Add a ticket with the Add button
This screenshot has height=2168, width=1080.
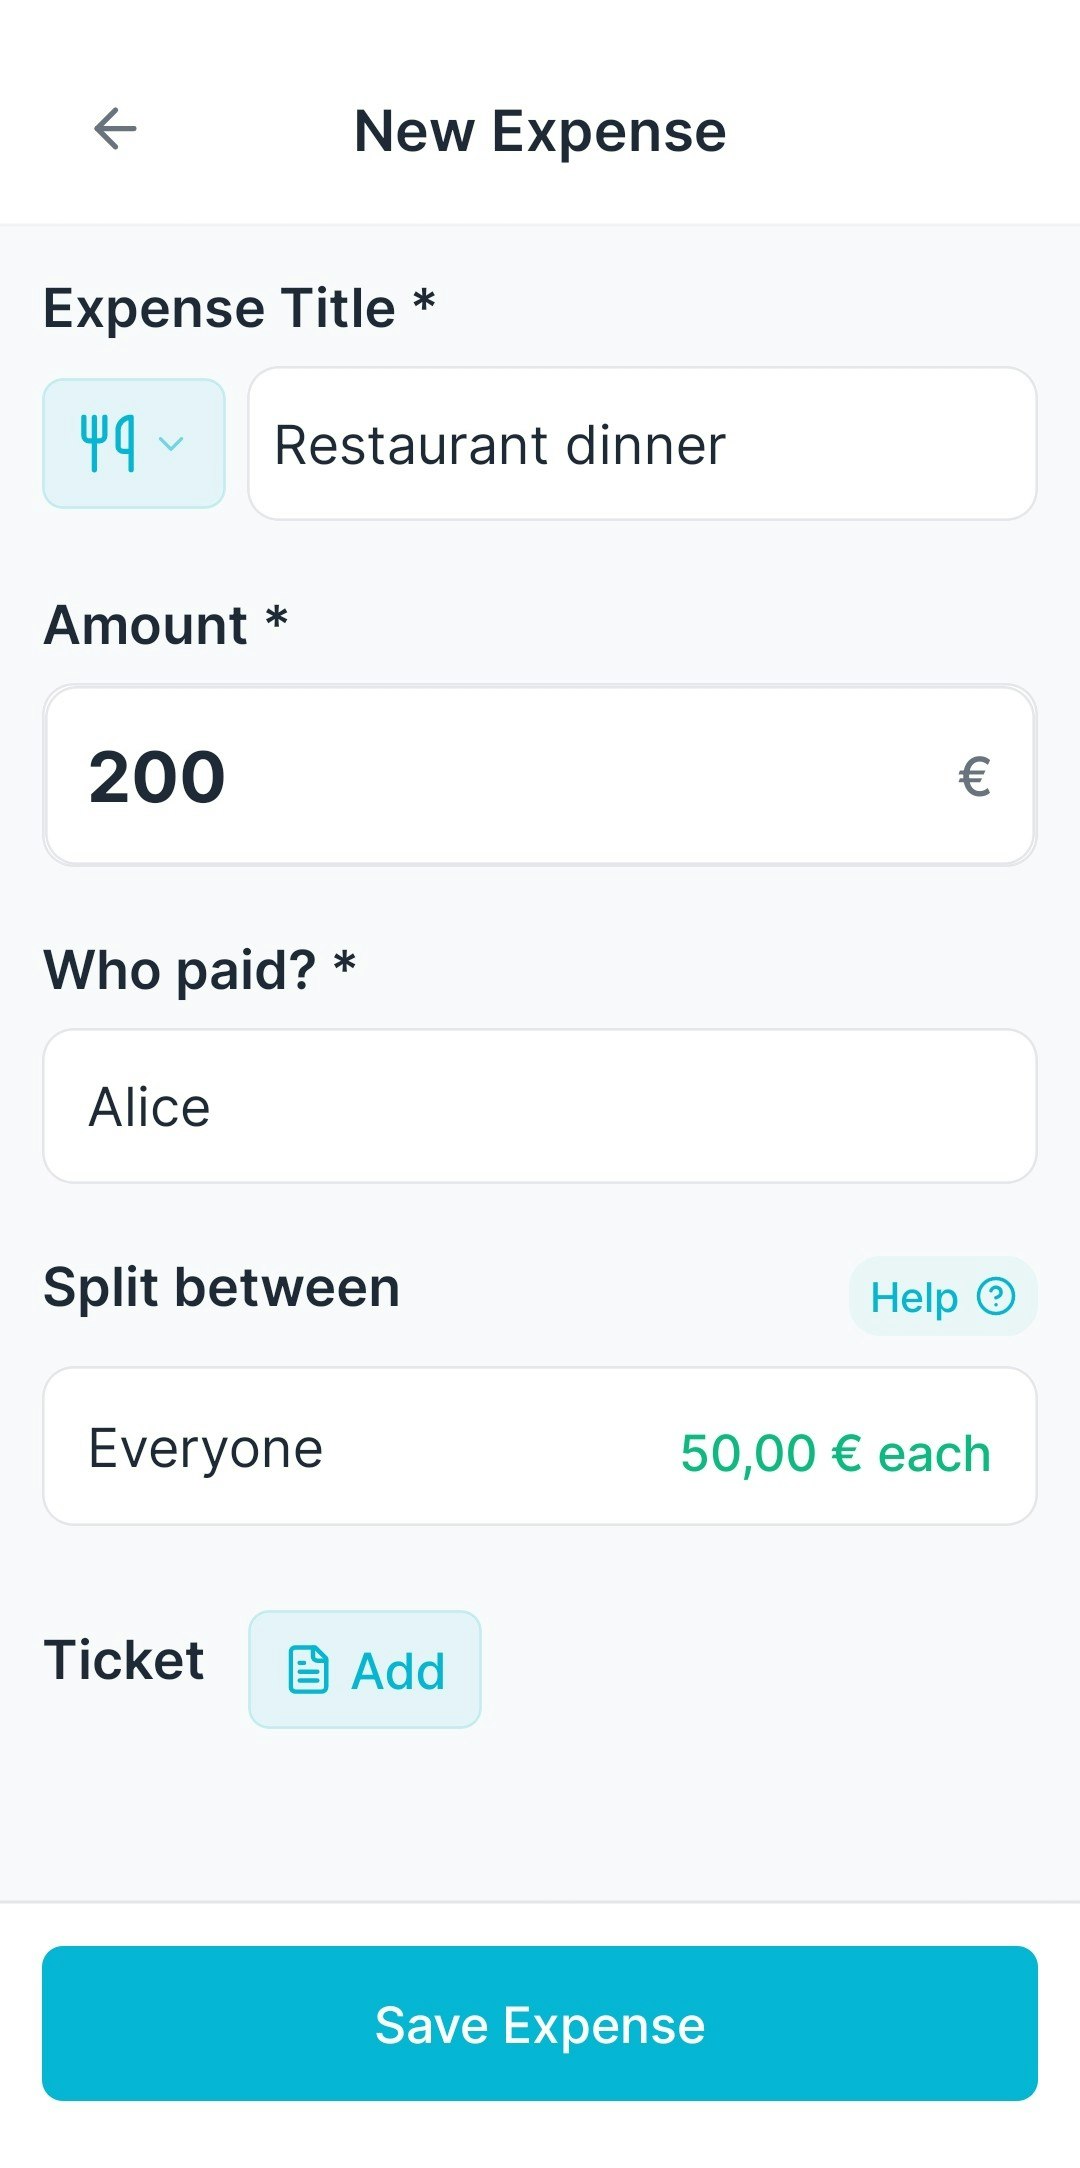tap(365, 1669)
